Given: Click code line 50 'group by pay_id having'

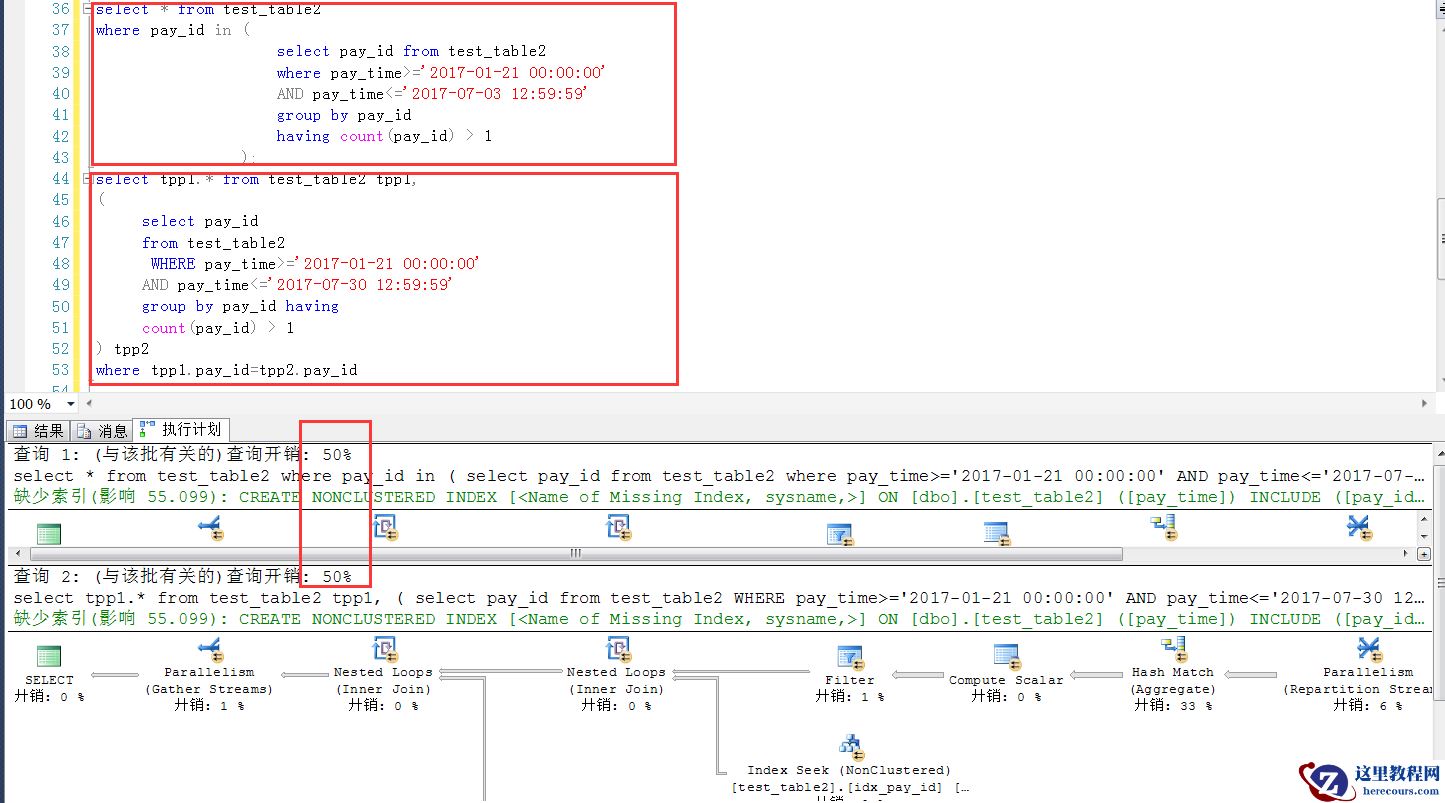Looking at the screenshot, I should (240, 306).
